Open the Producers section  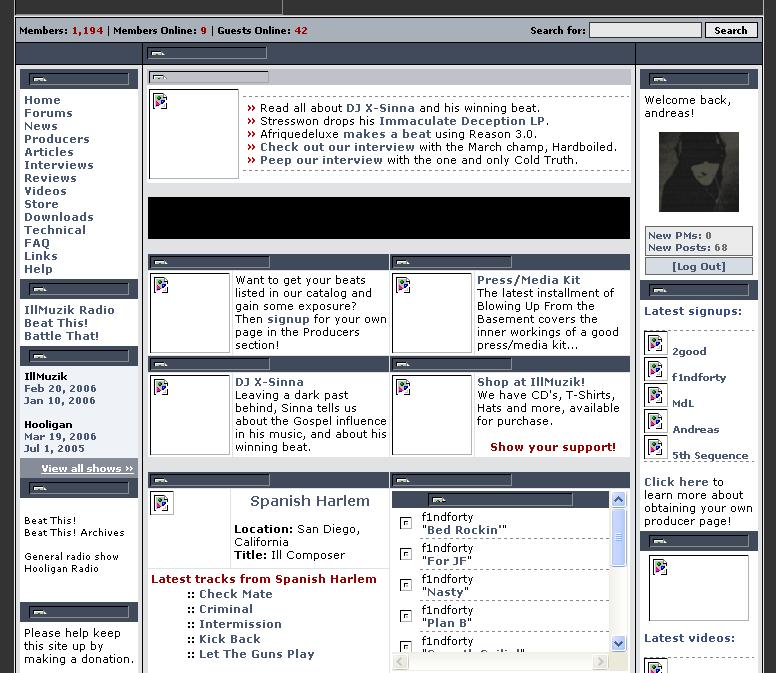click(56, 139)
